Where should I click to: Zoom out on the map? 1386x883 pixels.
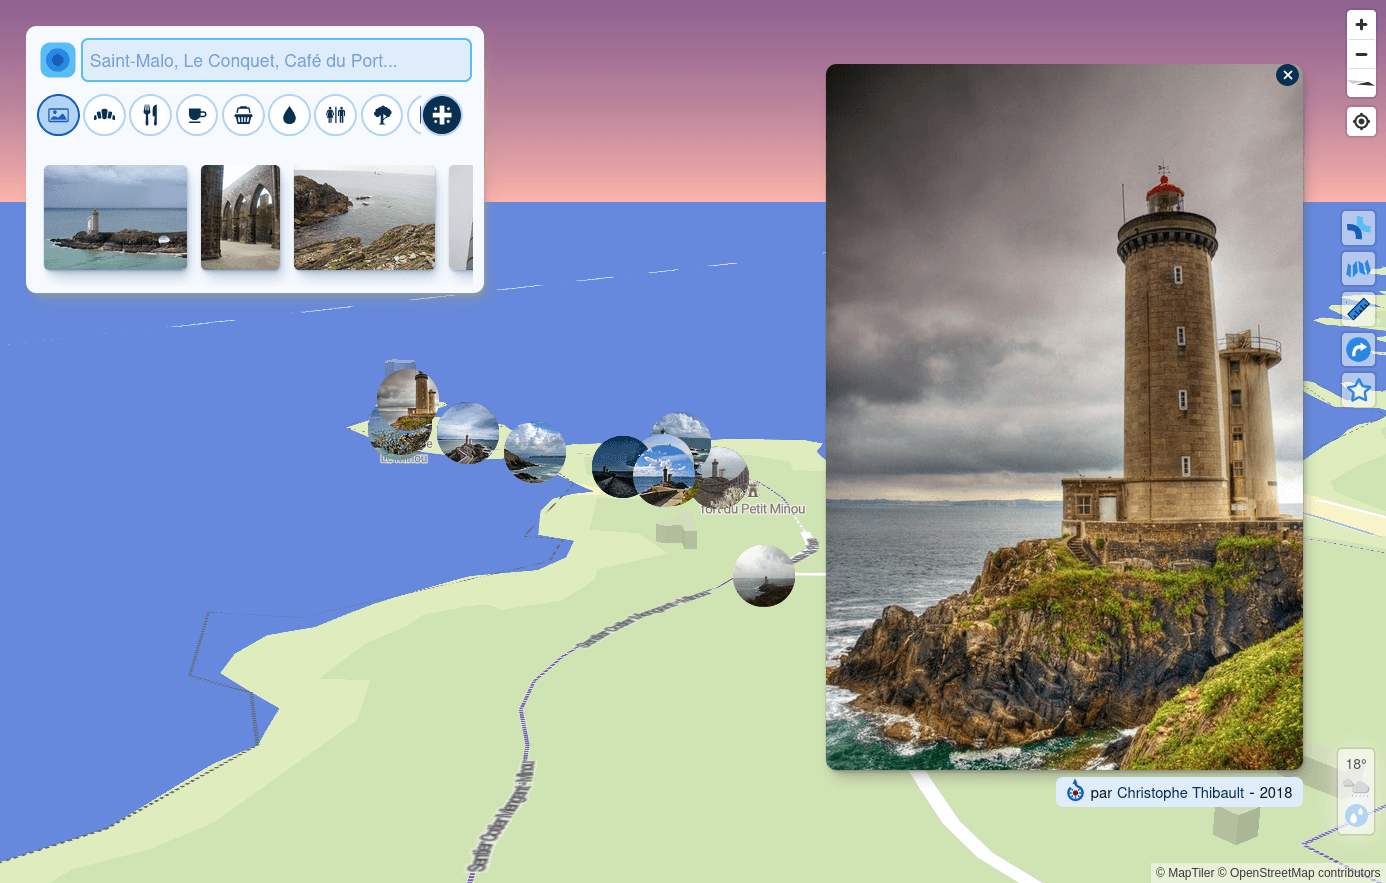(1361, 54)
